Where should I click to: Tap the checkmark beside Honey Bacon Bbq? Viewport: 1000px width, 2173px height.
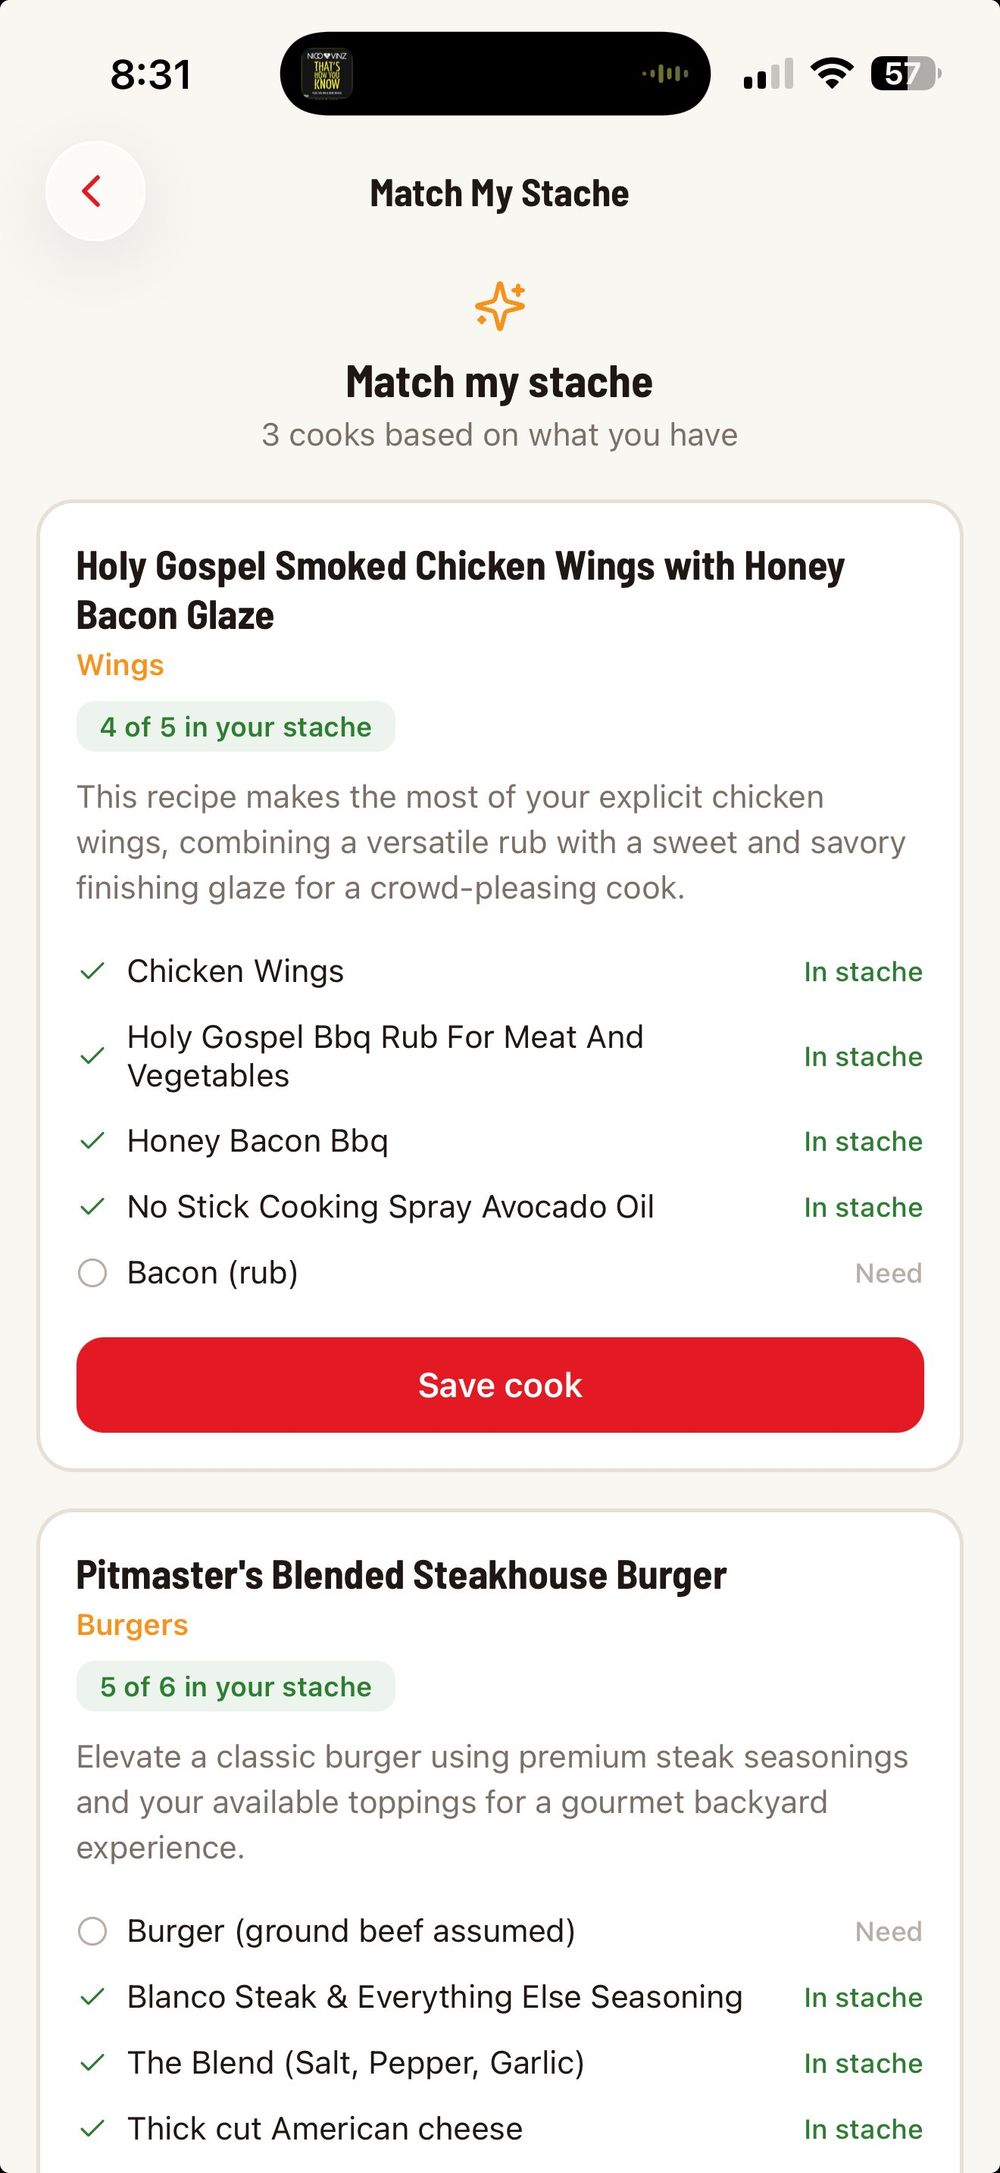(92, 1141)
